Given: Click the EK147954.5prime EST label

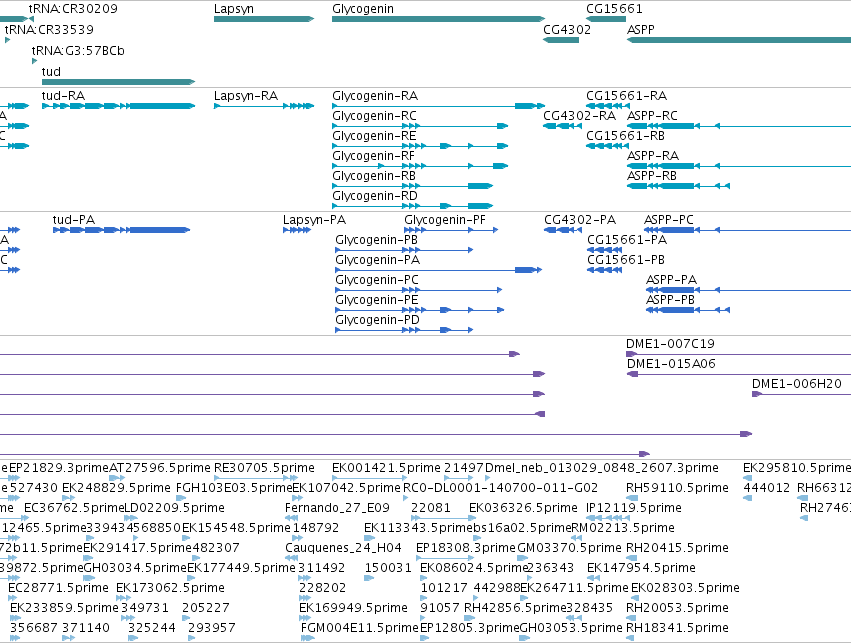Looking at the screenshot, I should (x=642, y=568).
